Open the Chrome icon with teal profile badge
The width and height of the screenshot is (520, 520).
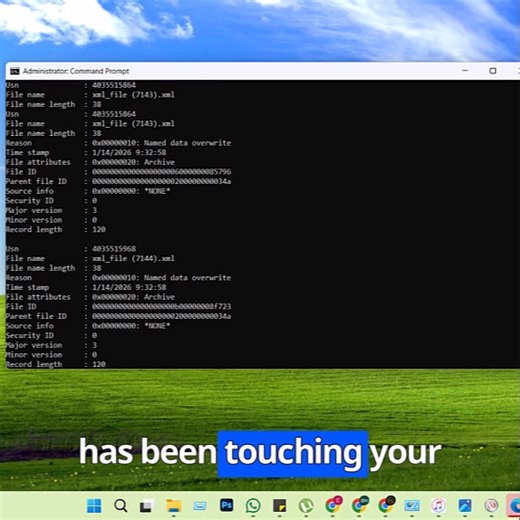point(360,505)
